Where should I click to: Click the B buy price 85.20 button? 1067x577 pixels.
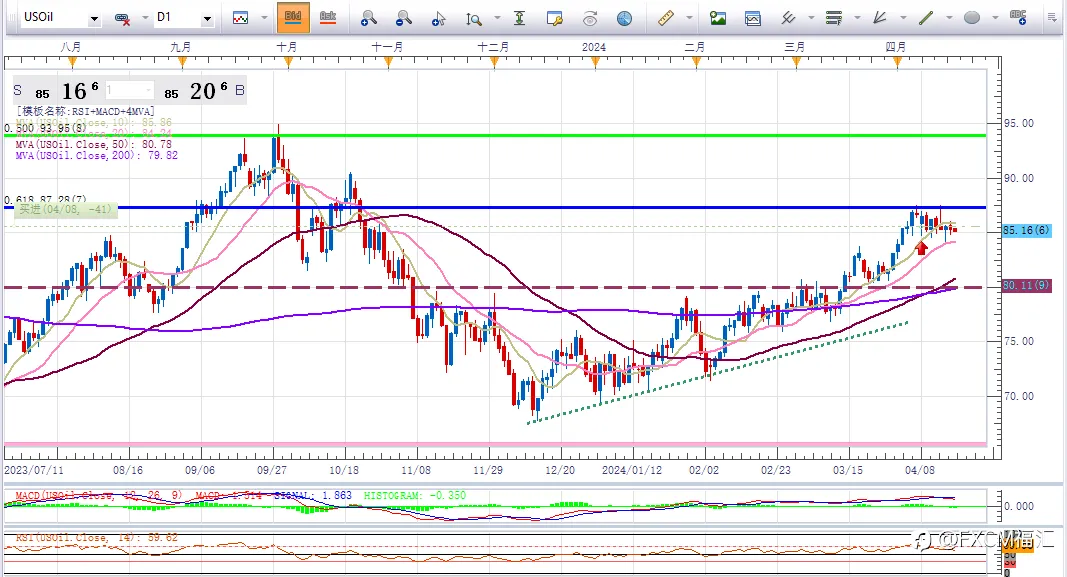click(x=203, y=90)
